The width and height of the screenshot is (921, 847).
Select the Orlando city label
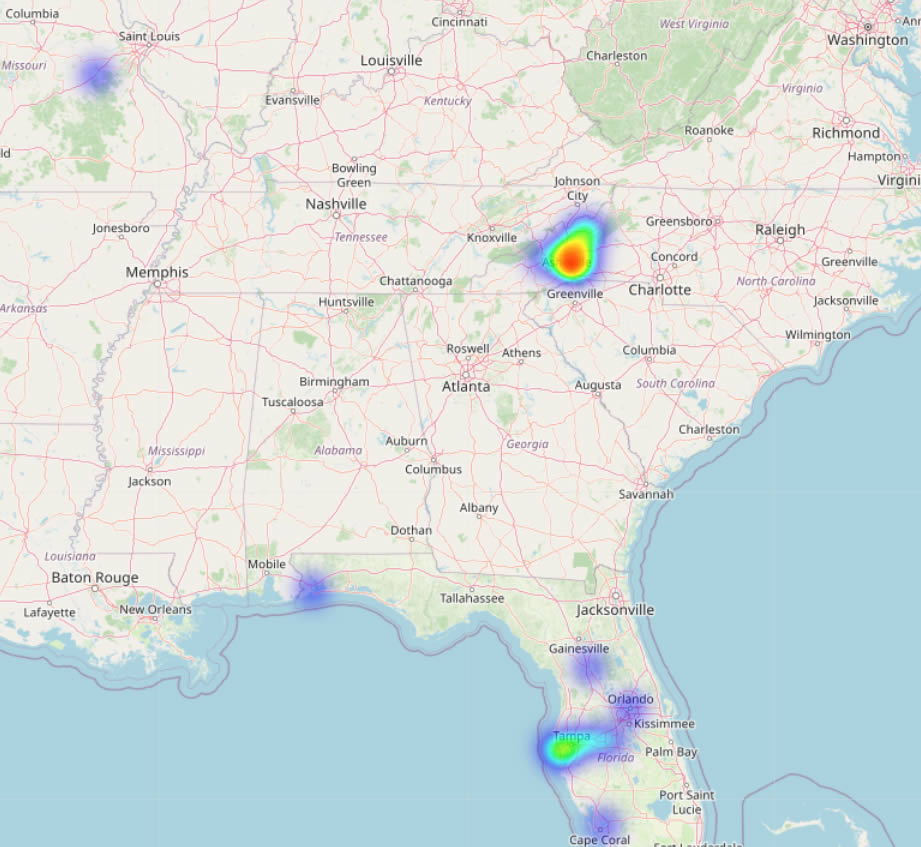630,699
